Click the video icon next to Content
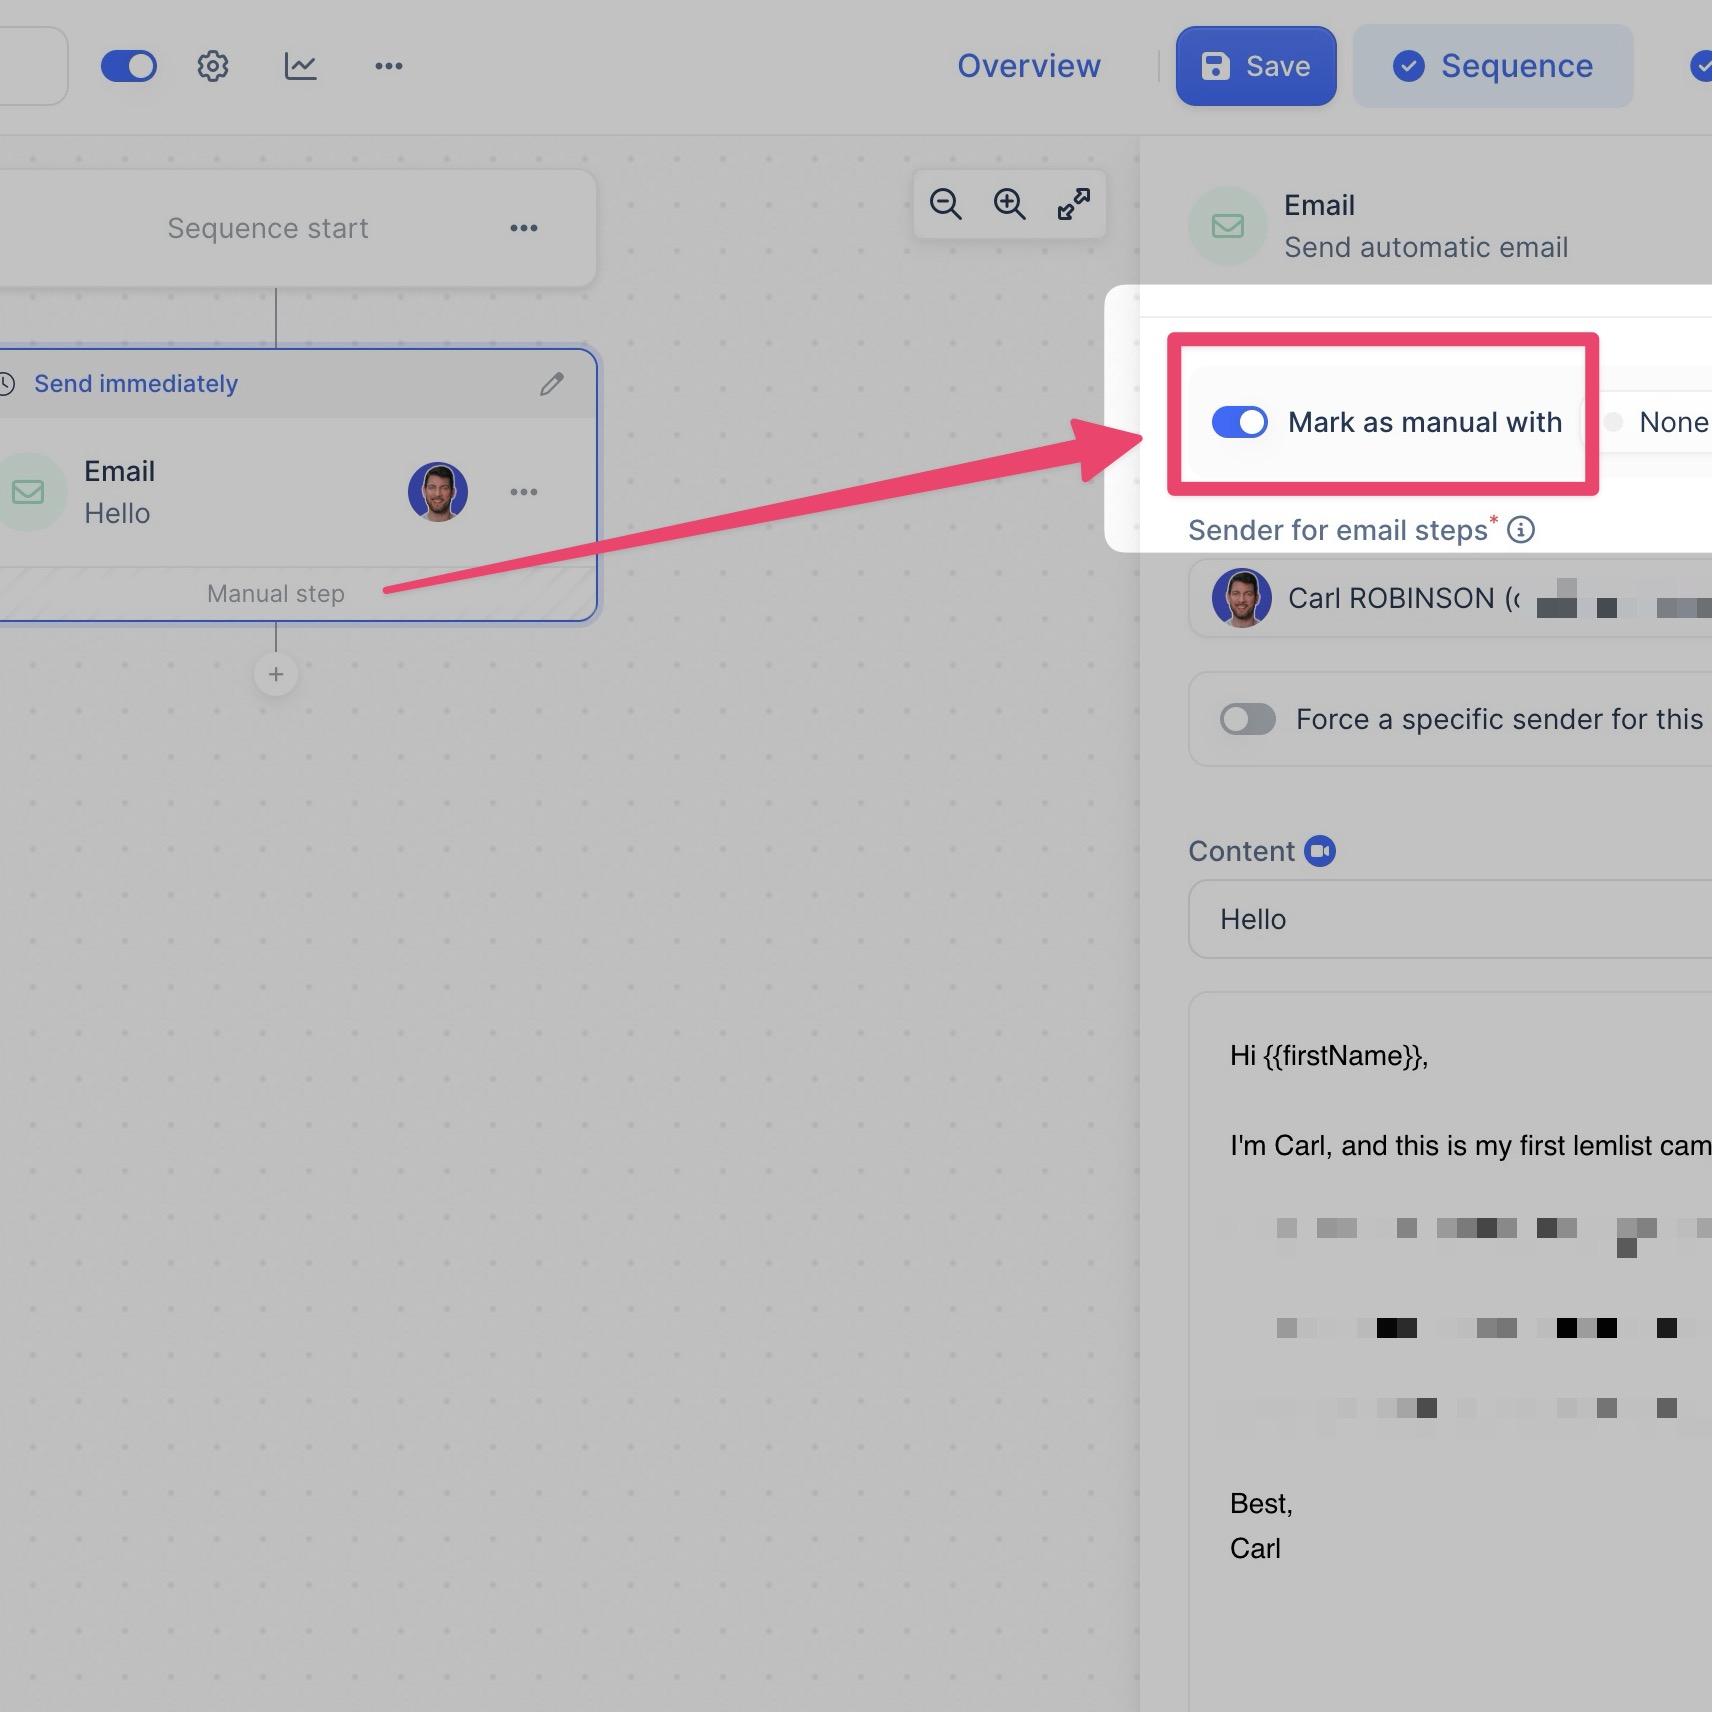Viewport: 1712px width, 1712px height. coord(1320,851)
